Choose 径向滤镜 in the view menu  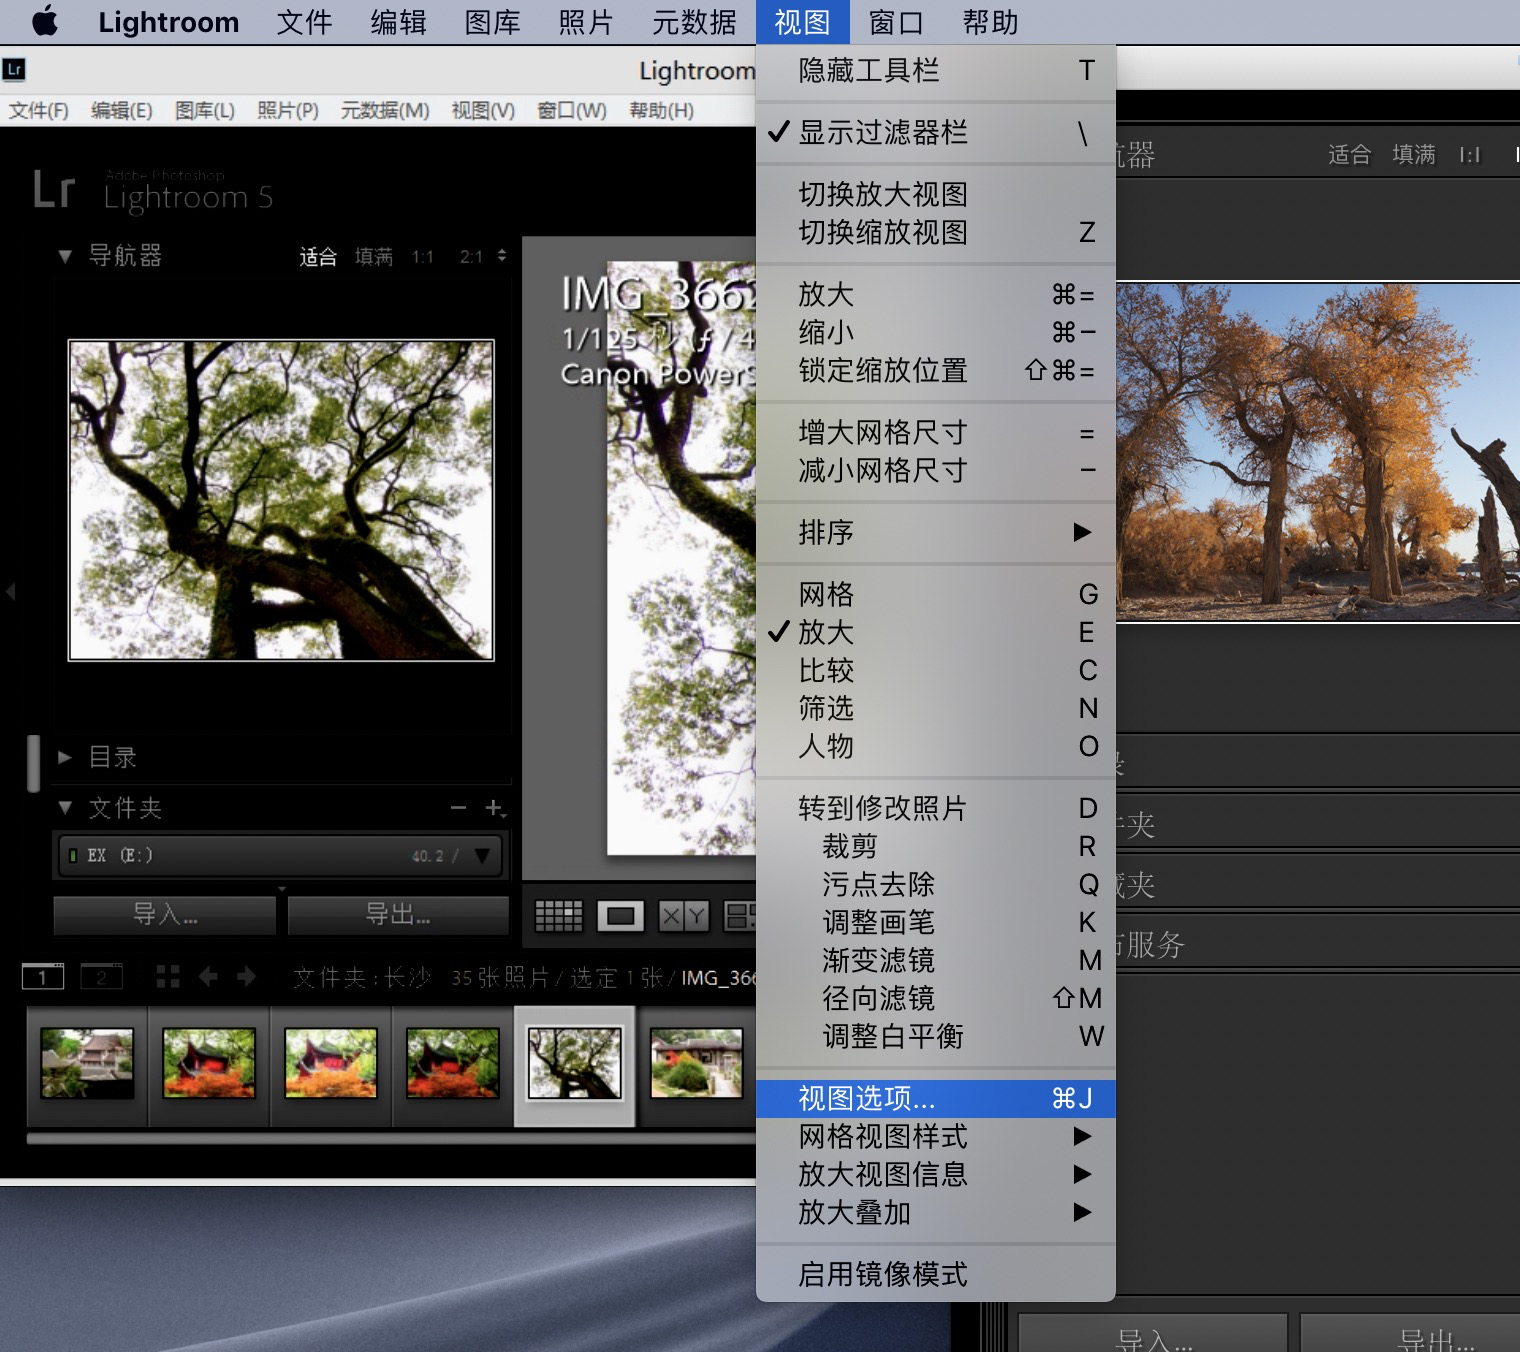point(936,998)
